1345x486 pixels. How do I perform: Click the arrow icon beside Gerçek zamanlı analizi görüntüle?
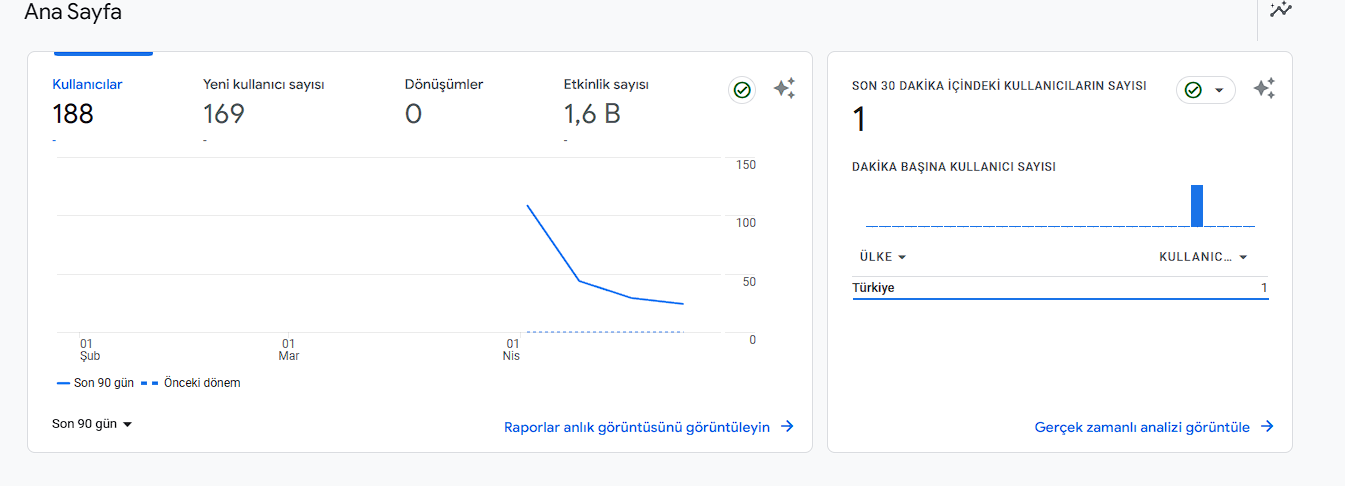(x=1267, y=427)
